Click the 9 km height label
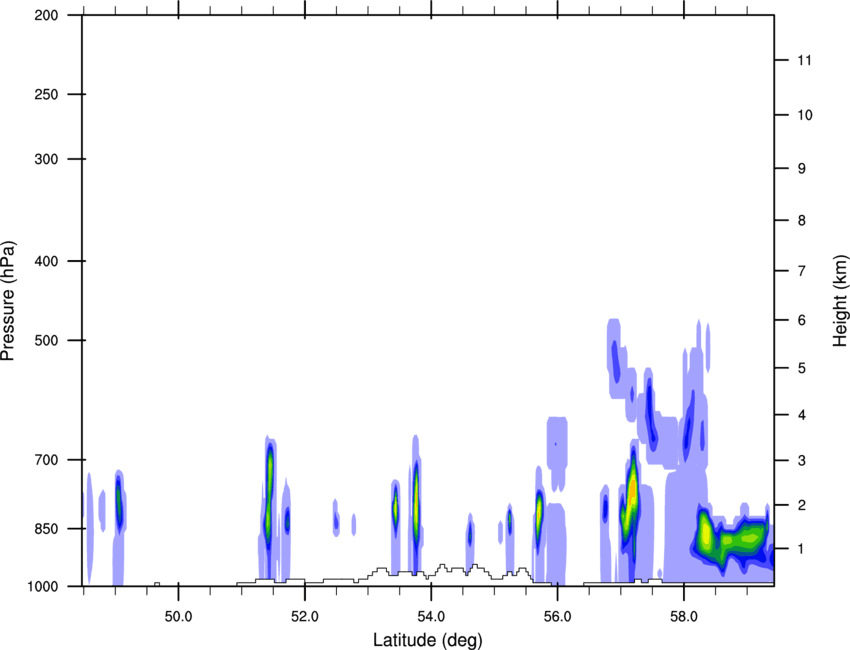Screen dimensions: 850x650 pos(802,169)
